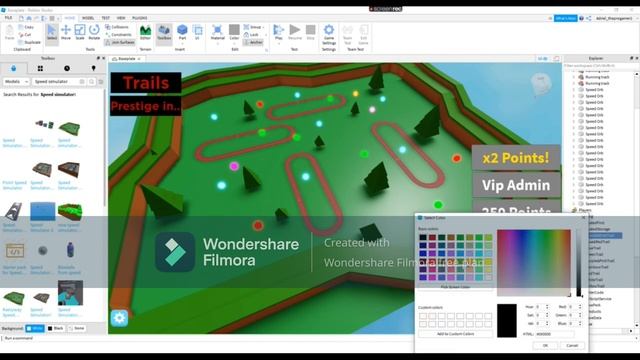Toggle the Collisions option
Image resolution: width=640 pixels, height=360 pixels.
click(117, 27)
